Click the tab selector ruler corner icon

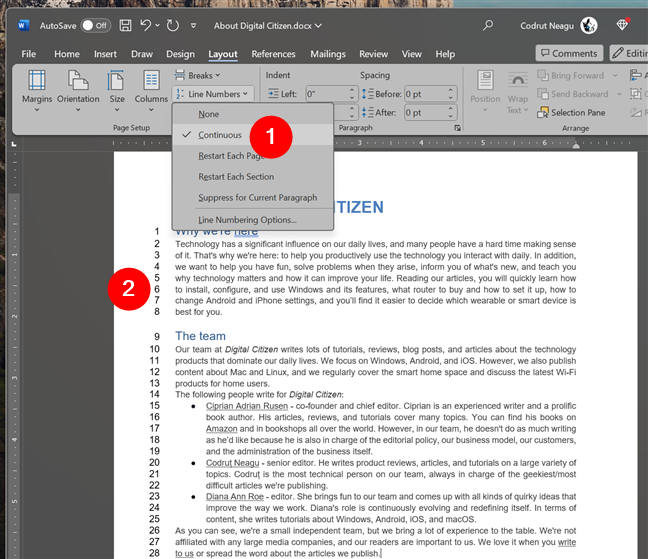(14, 144)
